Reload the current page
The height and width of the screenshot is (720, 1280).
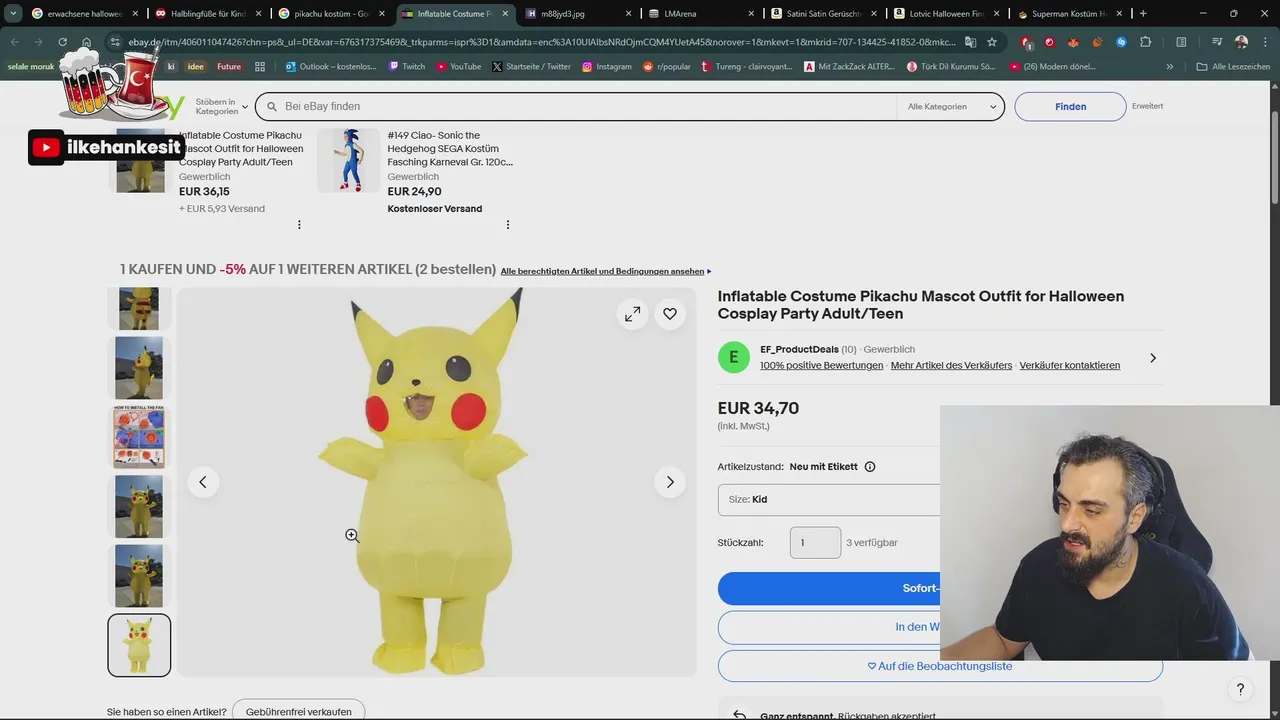pos(62,42)
